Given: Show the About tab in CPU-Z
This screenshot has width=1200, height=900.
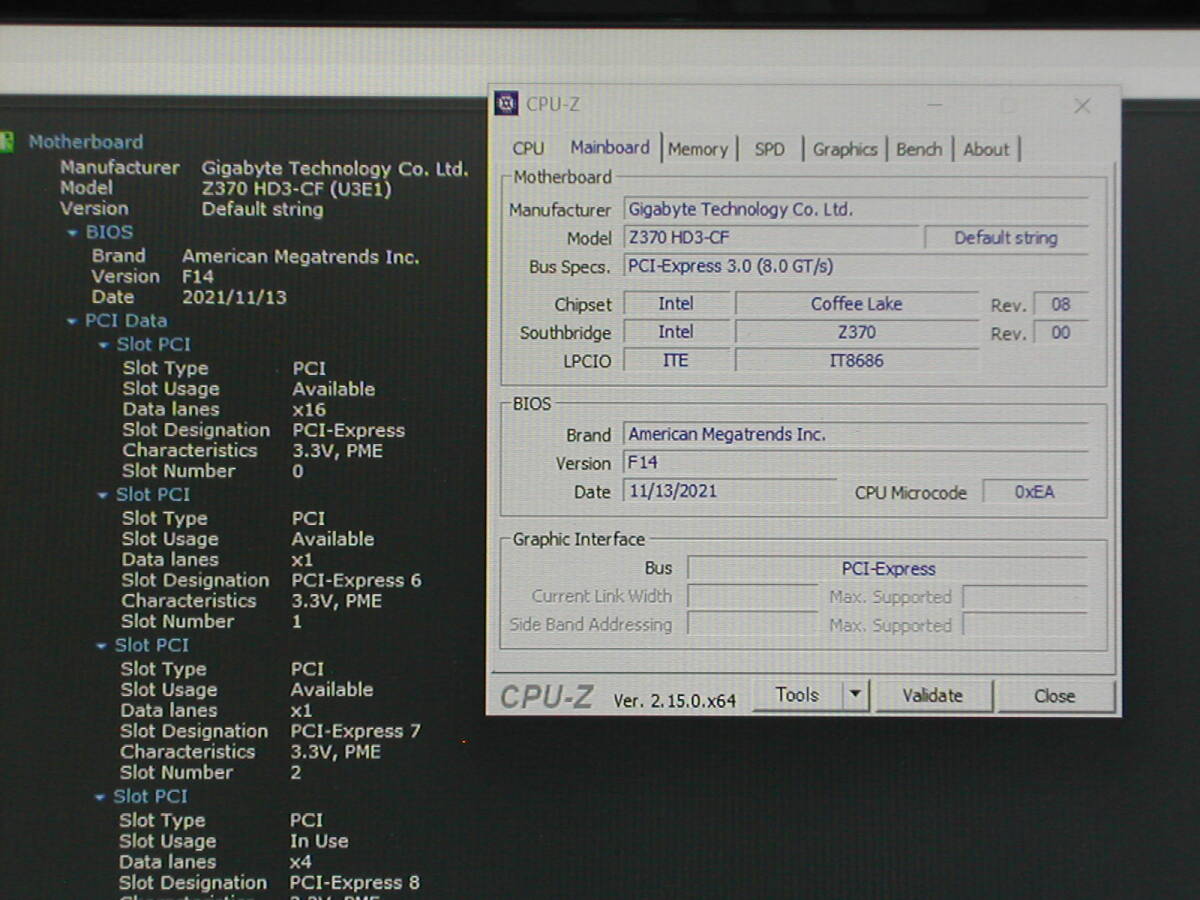Looking at the screenshot, I should pyautogui.click(x=986, y=149).
